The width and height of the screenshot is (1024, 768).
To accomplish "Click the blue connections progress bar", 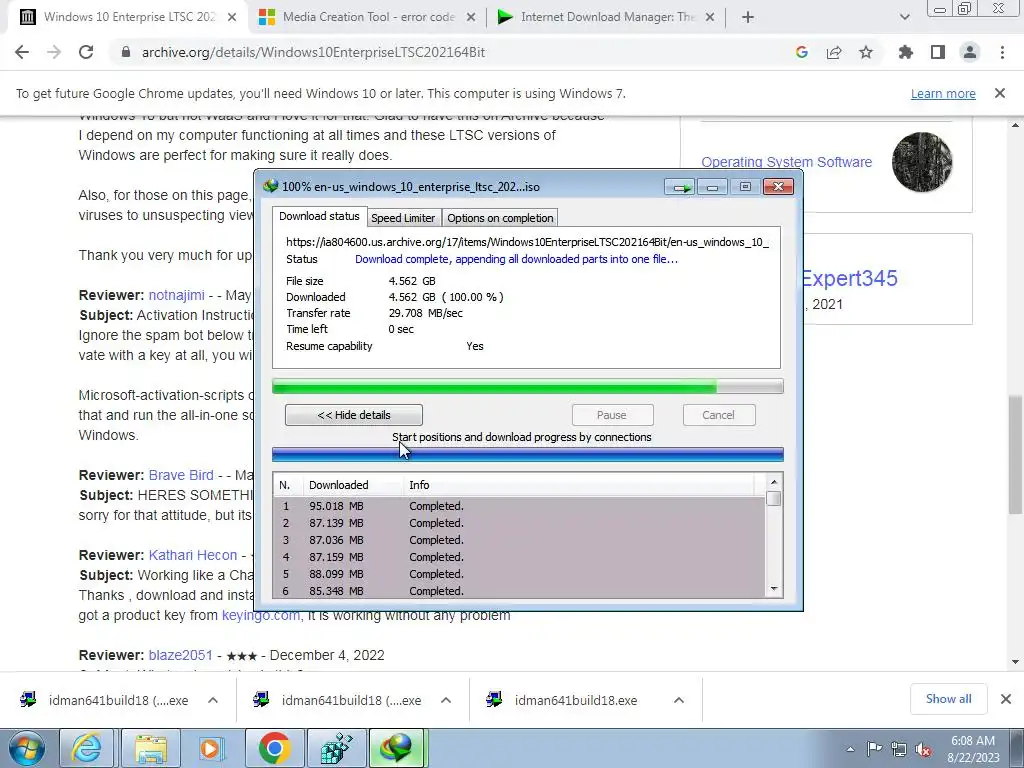I will tap(528, 455).
